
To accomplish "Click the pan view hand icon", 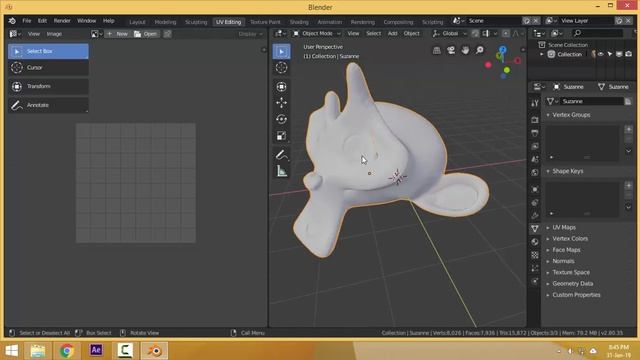I will (465, 50).
